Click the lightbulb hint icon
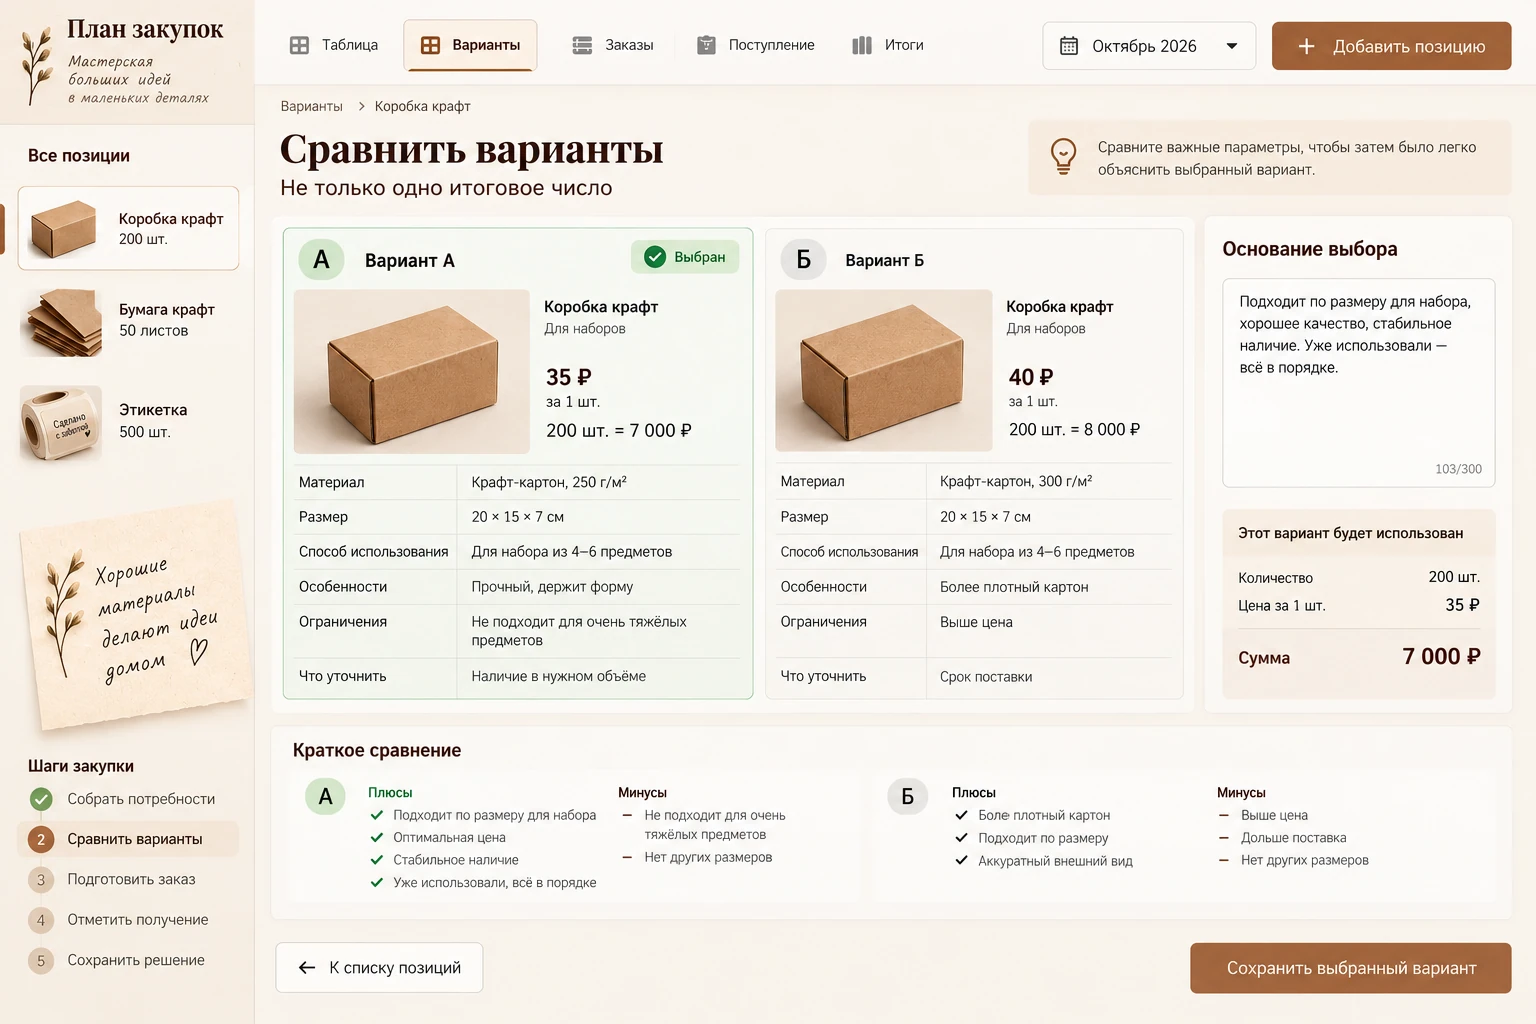1536x1024 pixels. [x=1063, y=157]
